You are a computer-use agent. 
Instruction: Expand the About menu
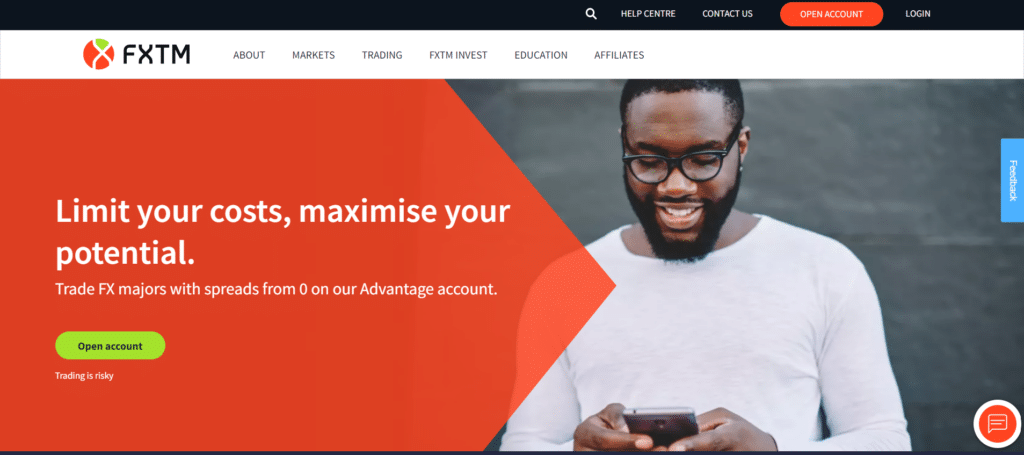click(249, 55)
